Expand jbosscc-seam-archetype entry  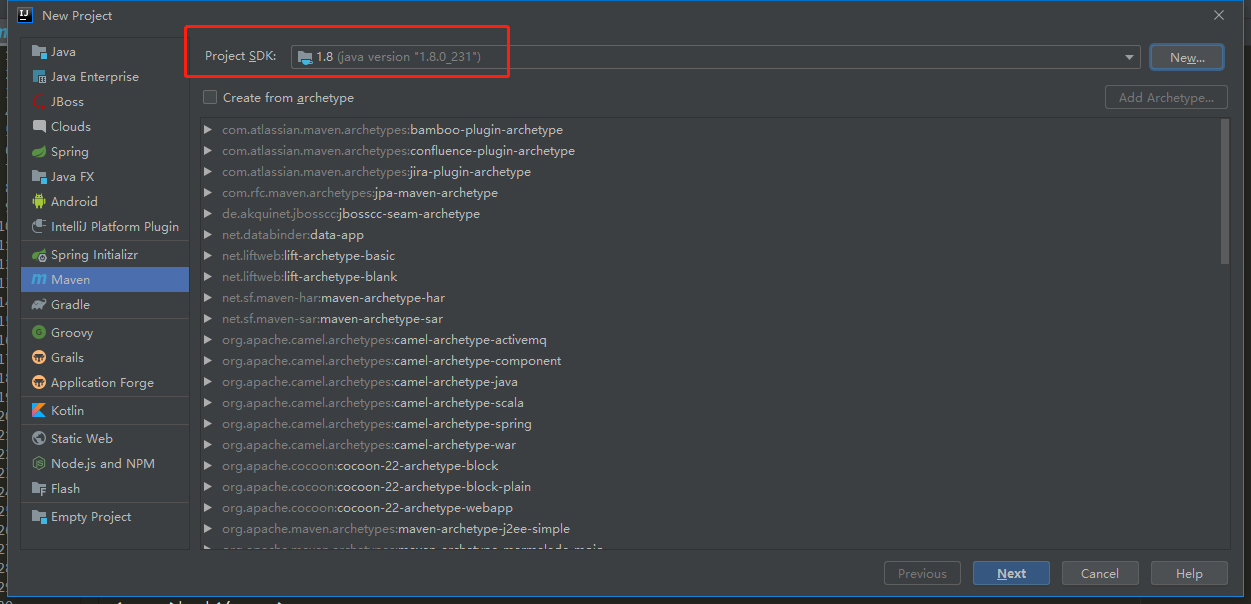tap(208, 214)
